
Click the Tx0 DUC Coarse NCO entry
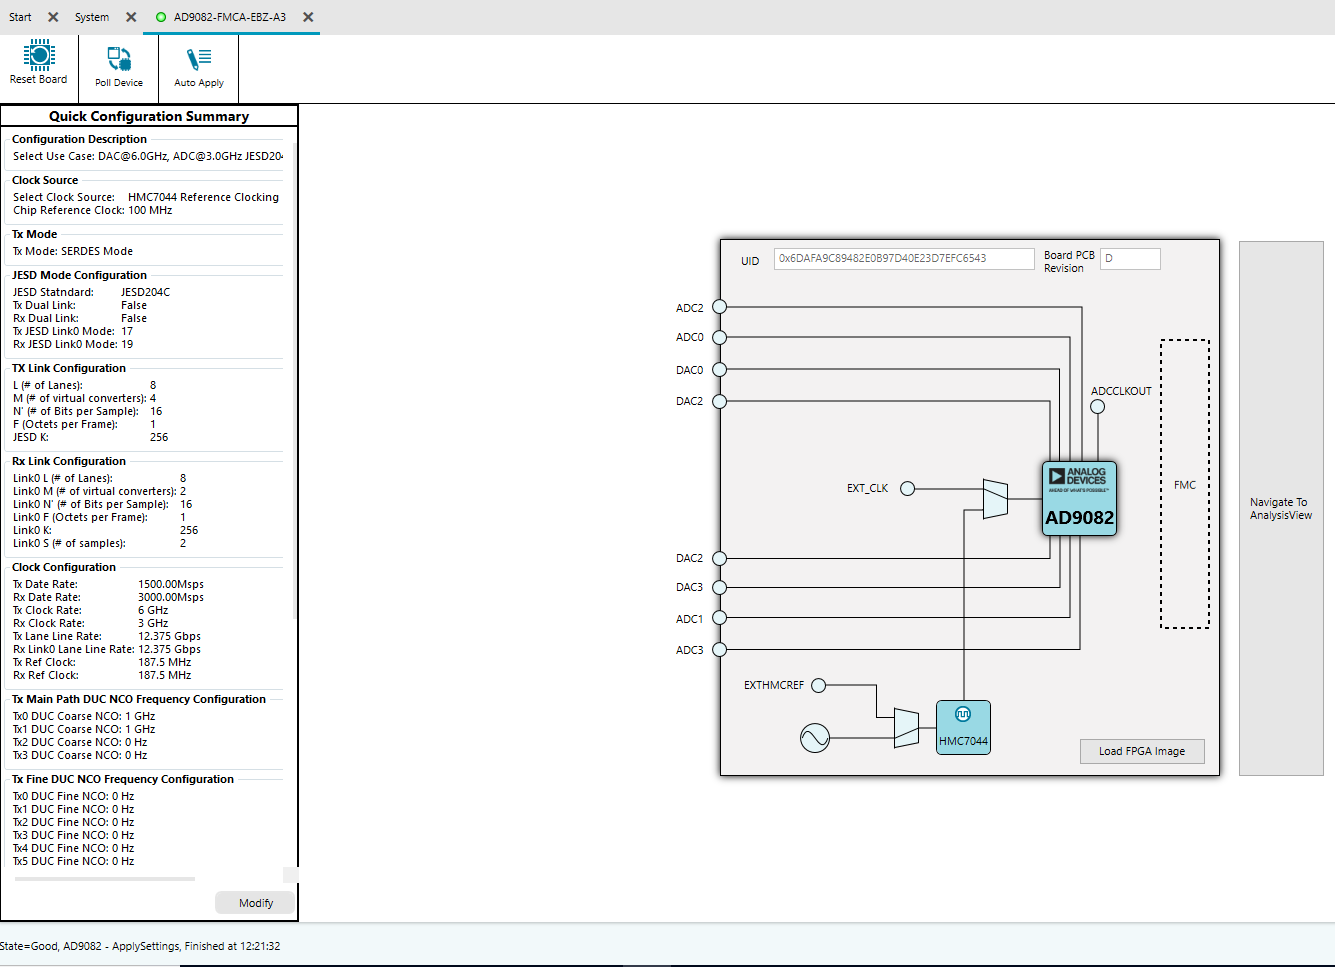pyautogui.click(x=84, y=716)
